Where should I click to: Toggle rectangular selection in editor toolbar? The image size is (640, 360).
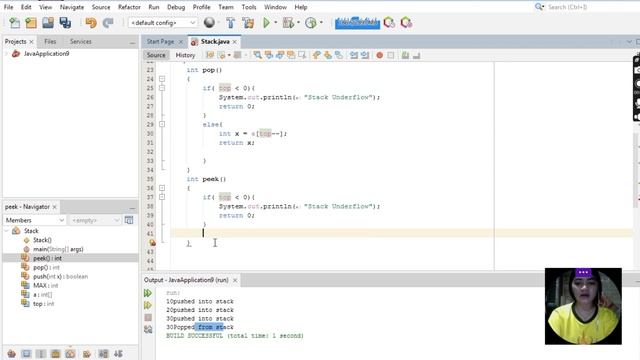[x=302, y=55]
